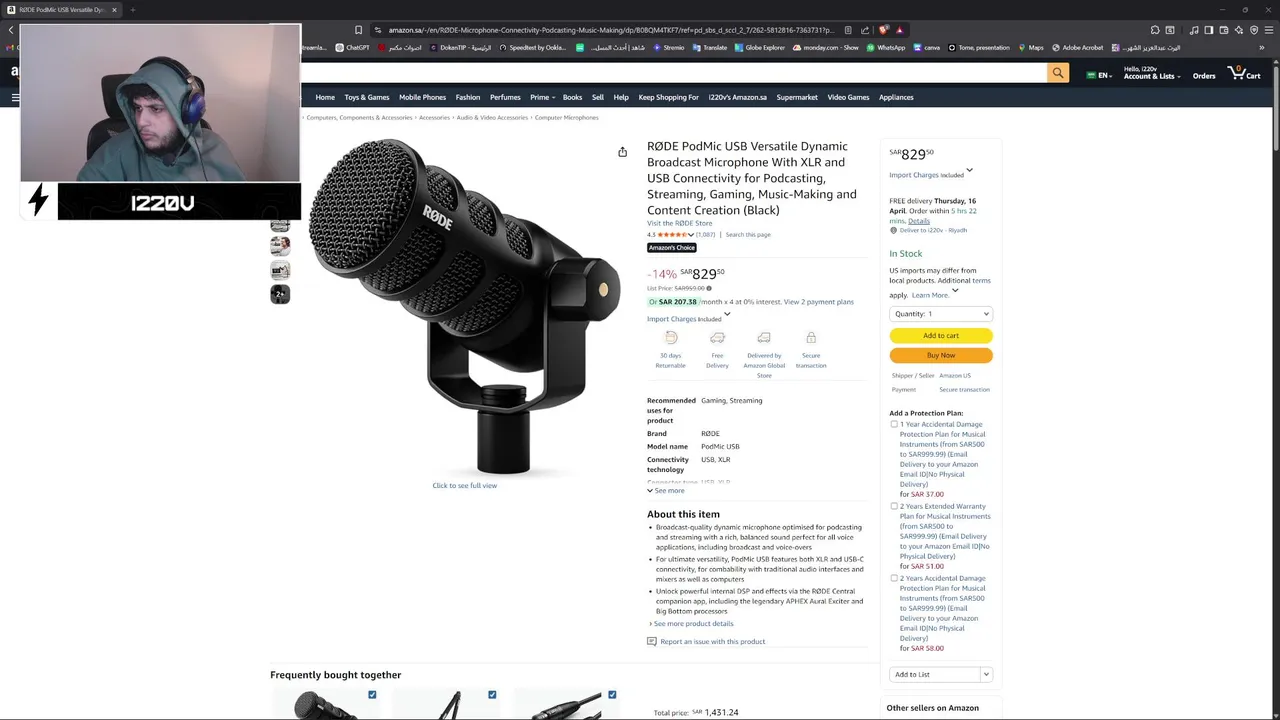Screen dimensions: 1280x720
Task: Open the browser extensions puzzle icon
Action: coord(1155,30)
